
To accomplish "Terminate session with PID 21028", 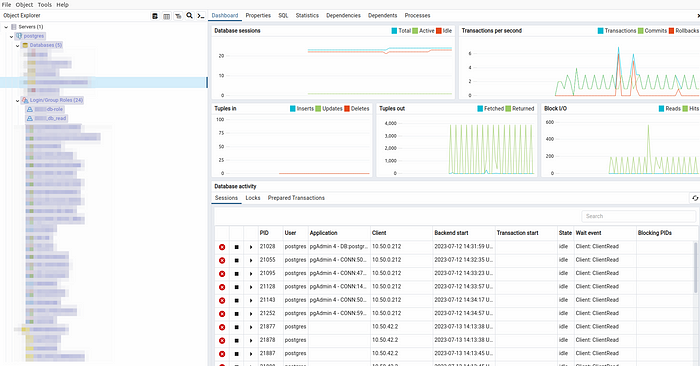I will pos(222,247).
